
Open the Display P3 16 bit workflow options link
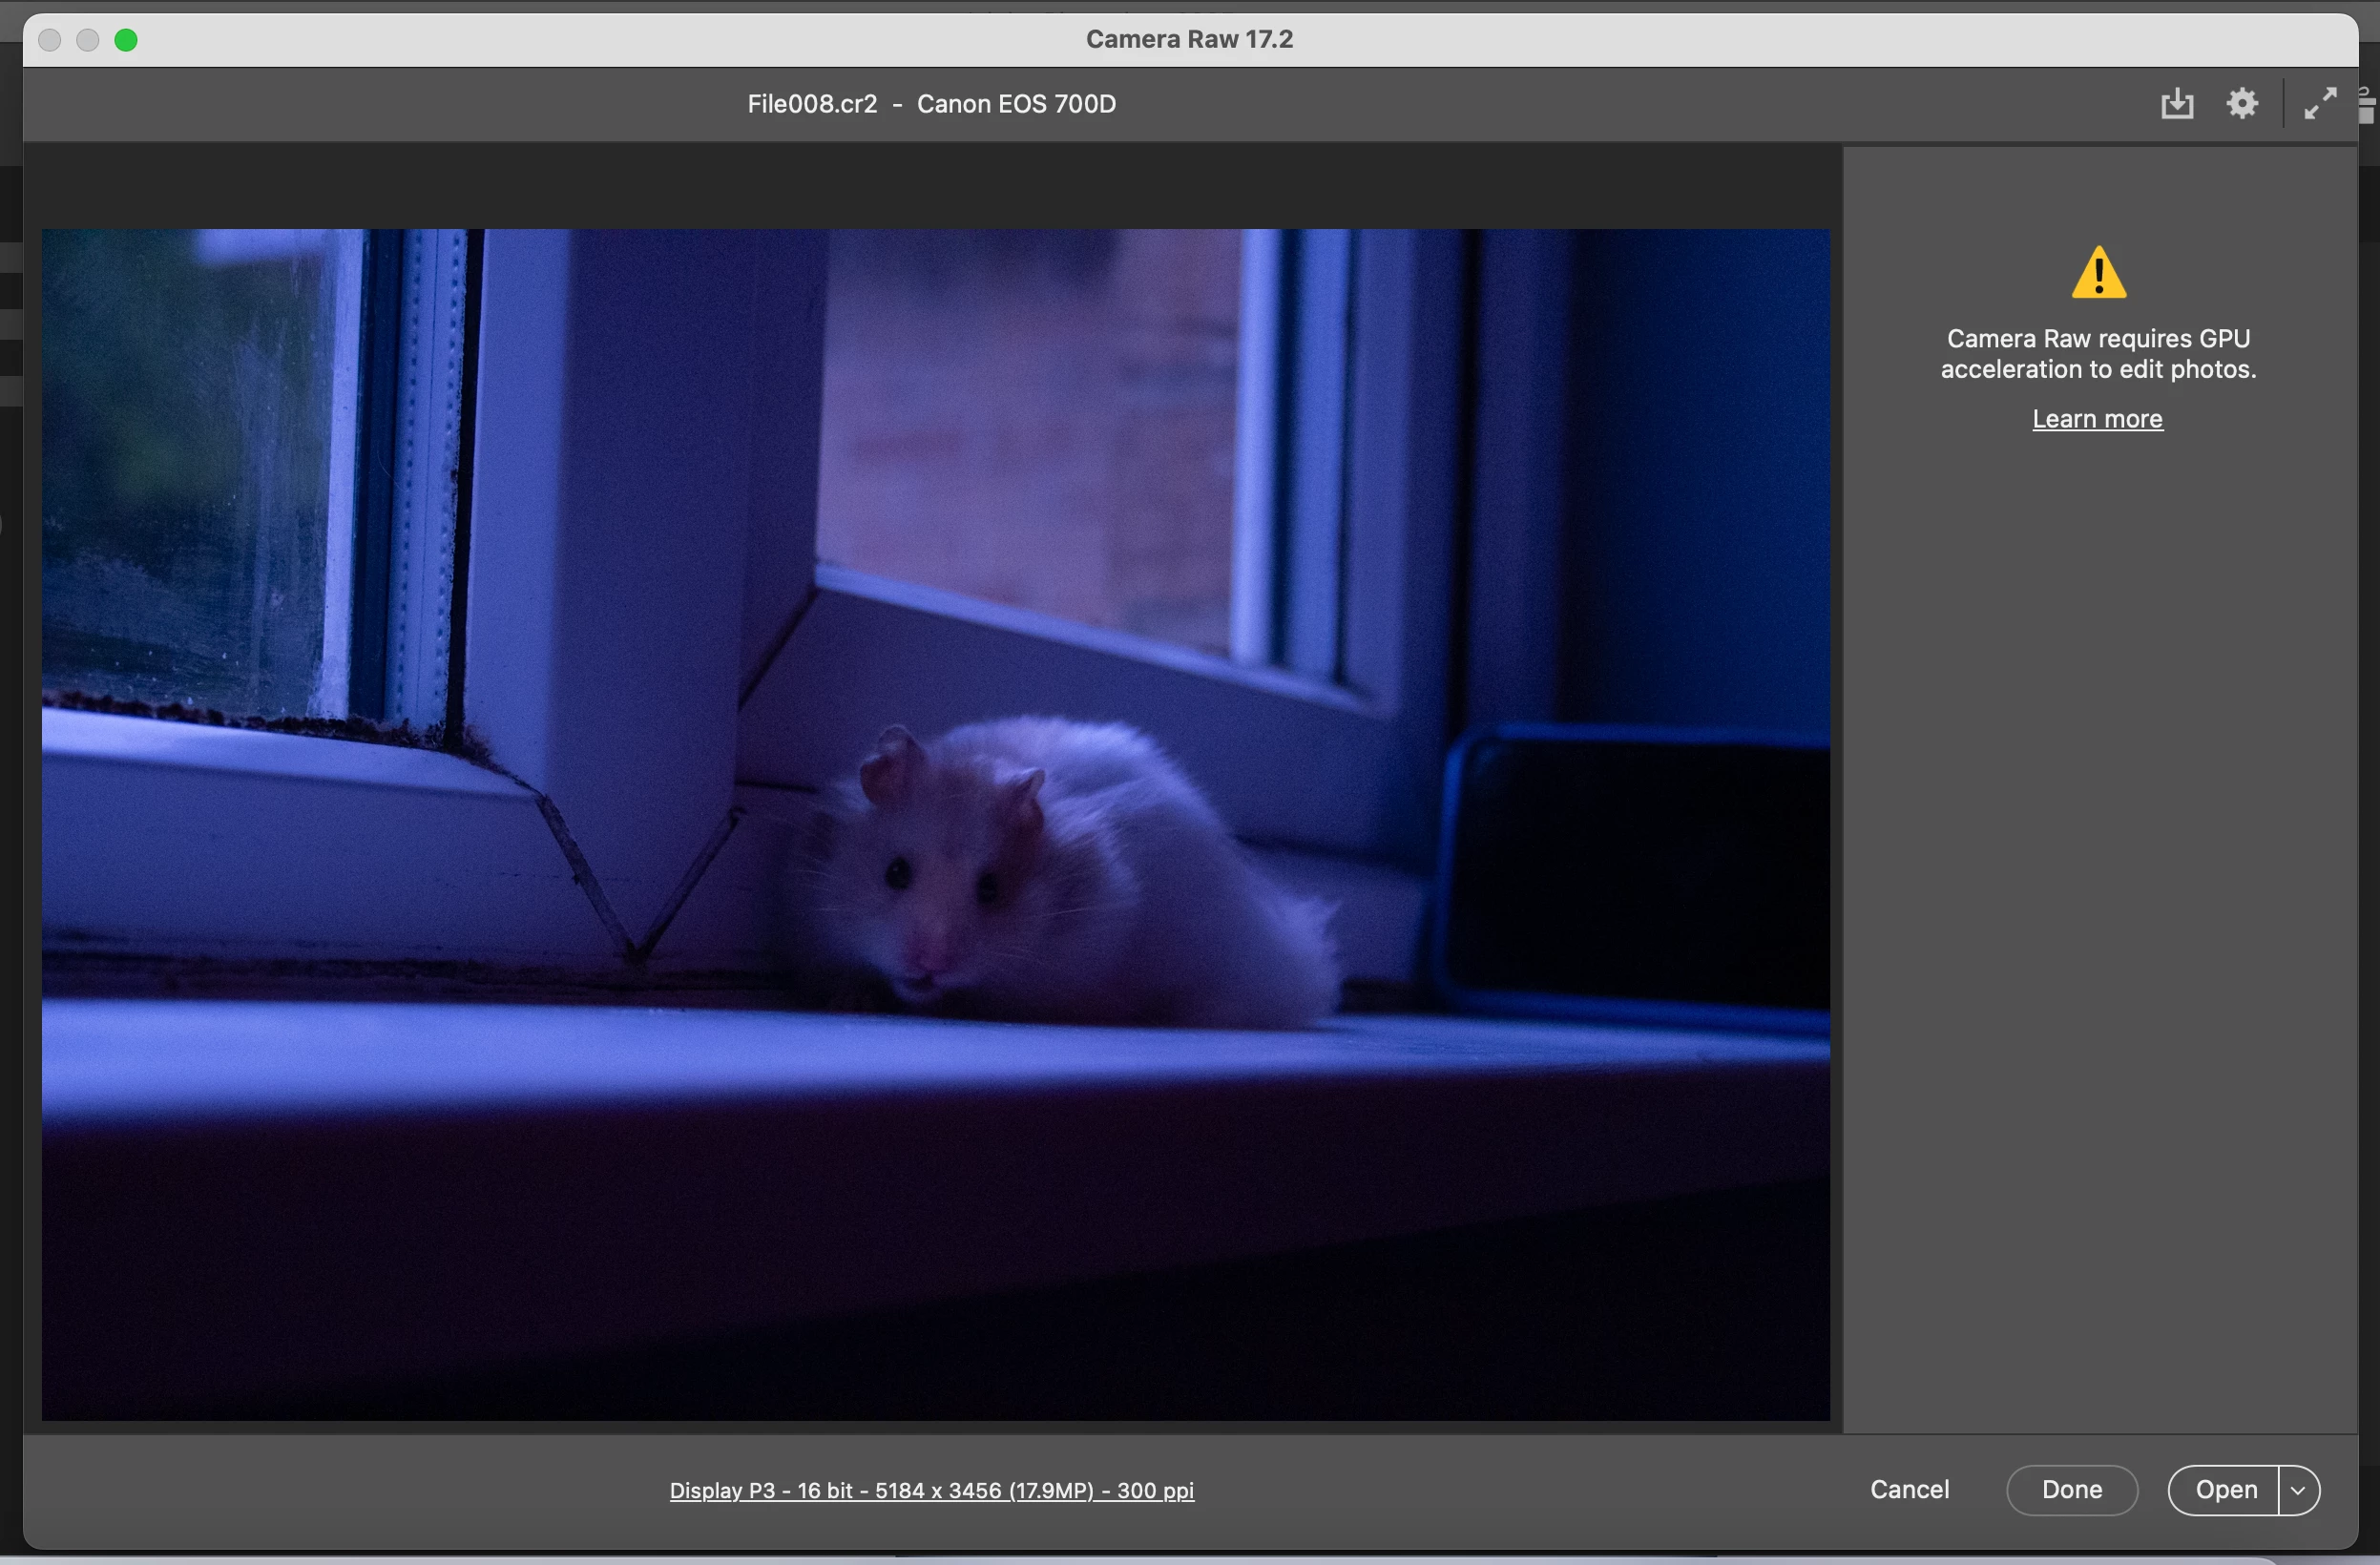[x=931, y=1491]
